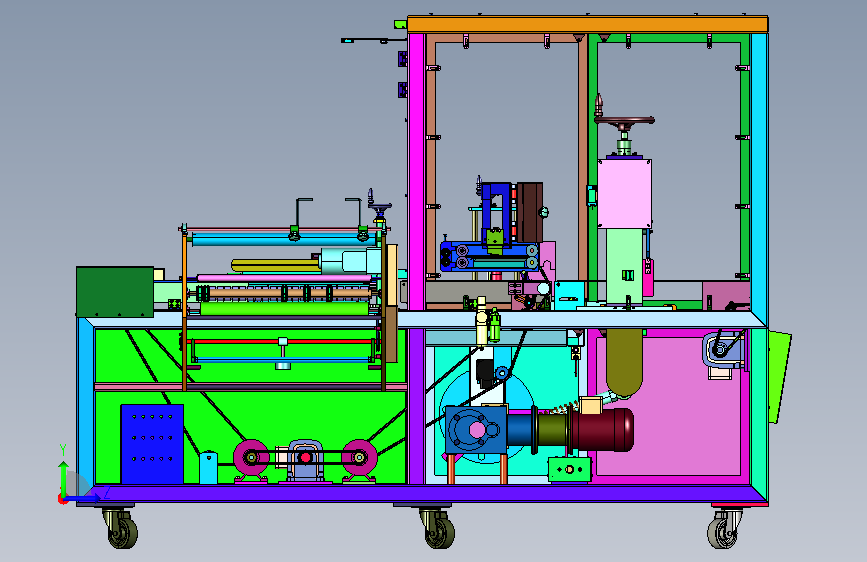Select the small cyan cylinder near blue panel

coord(208,468)
